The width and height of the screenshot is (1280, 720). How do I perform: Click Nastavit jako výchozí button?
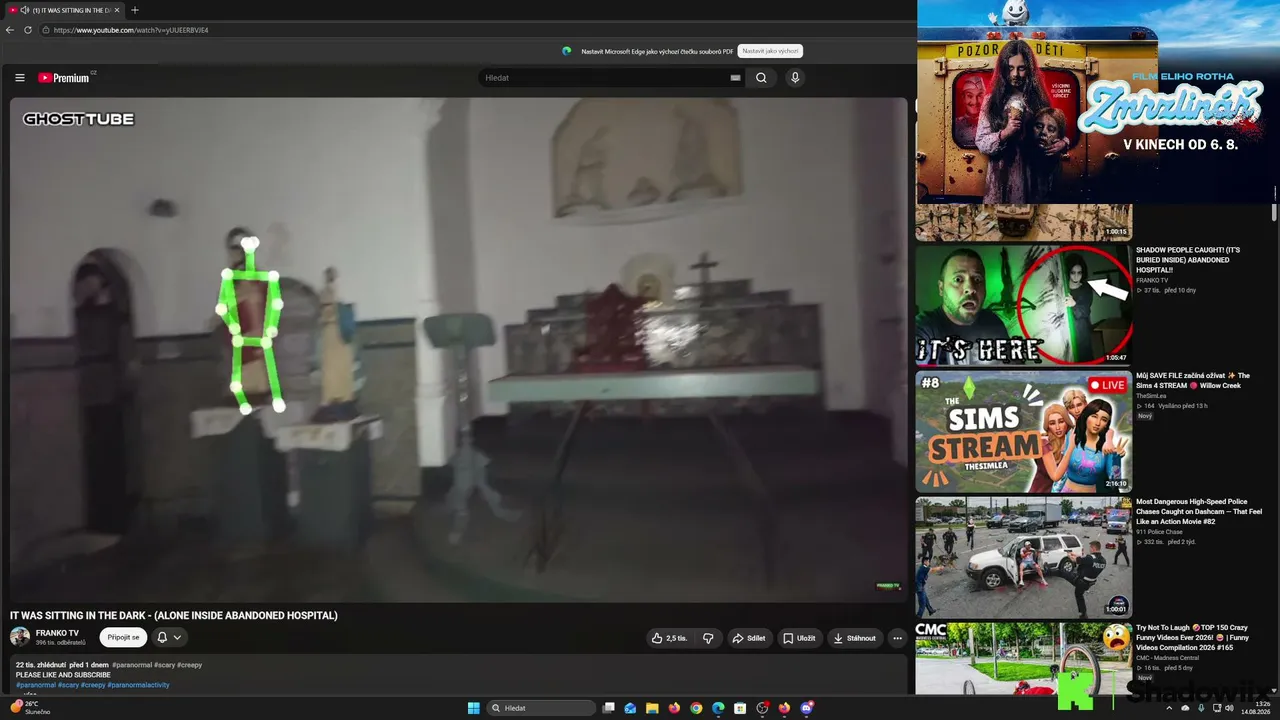point(770,51)
